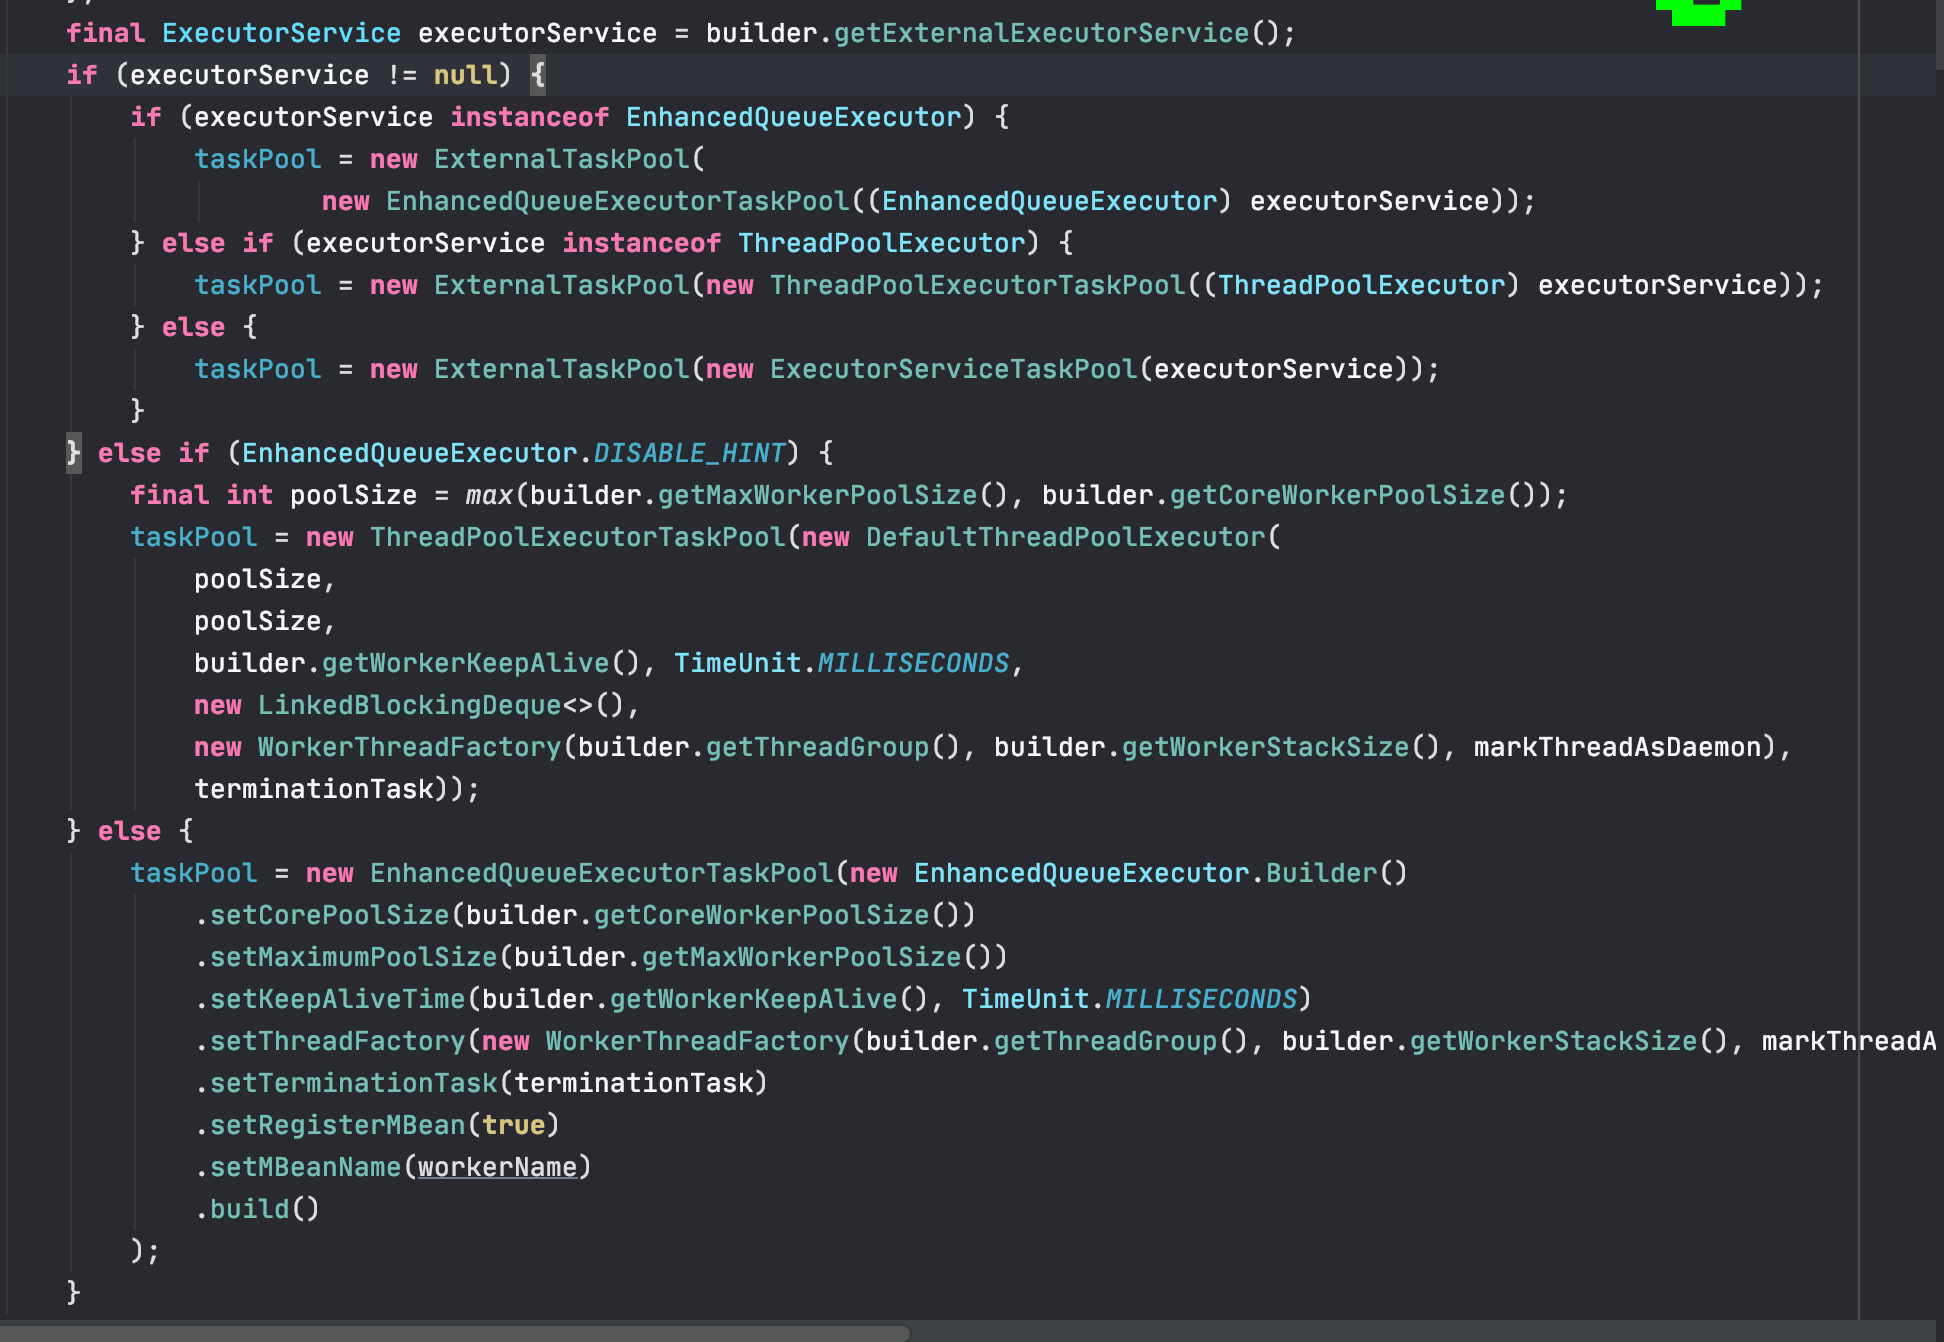The width and height of the screenshot is (1944, 1342).
Task: Click the truncated markThreadA text at right
Action: click(x=1848, y=1041)
